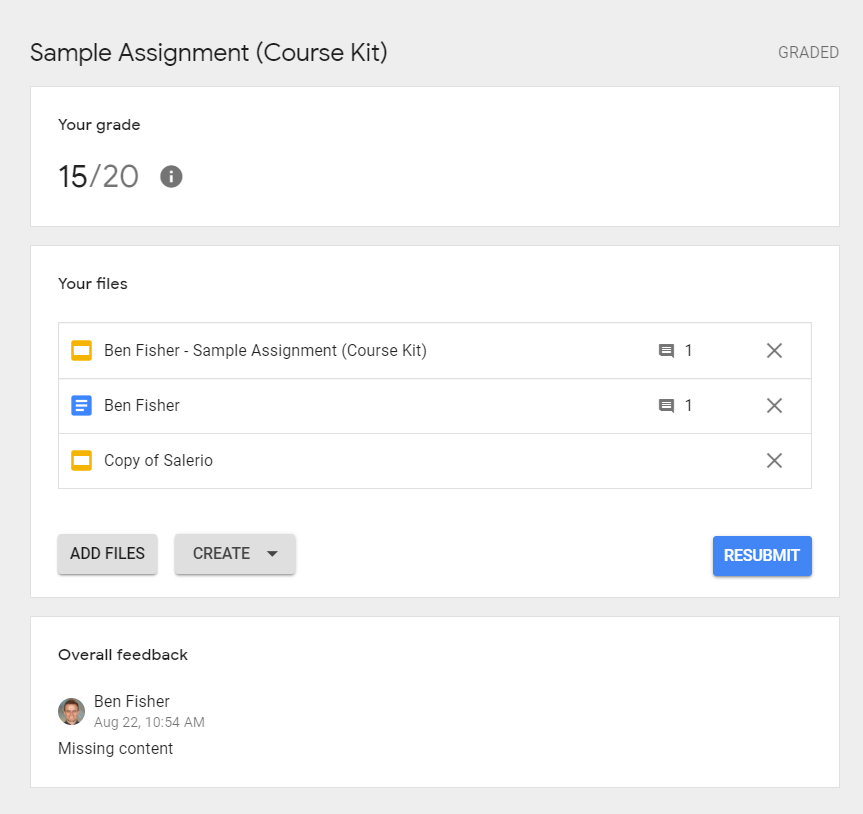Screen dimensions: 863x814
Task: Open comment icon on the Ben Fisher document
Action: pyautogui.click(x=667, y=406)
